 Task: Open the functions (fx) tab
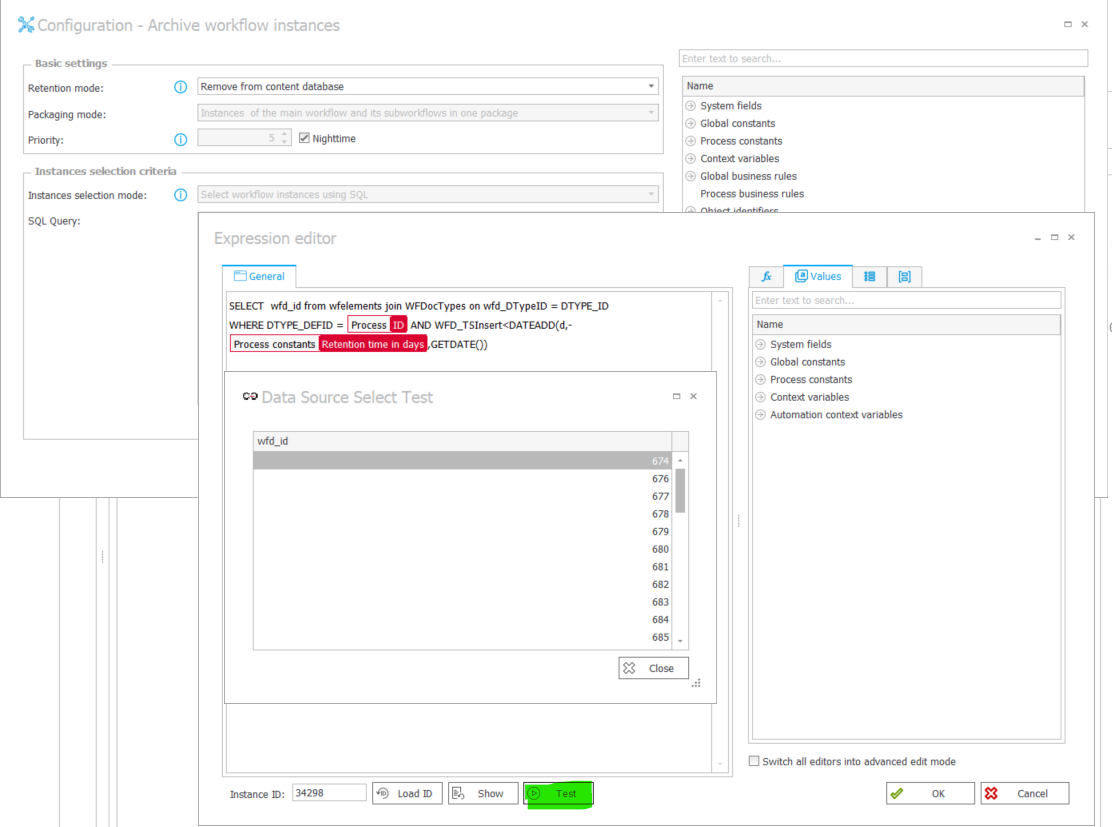click(766, 277)
